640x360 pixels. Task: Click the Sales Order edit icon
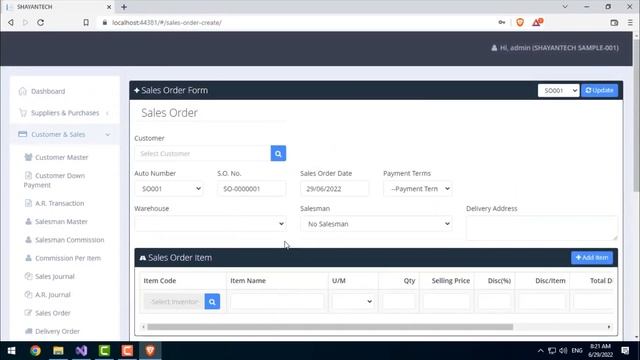tap(28, 313)
